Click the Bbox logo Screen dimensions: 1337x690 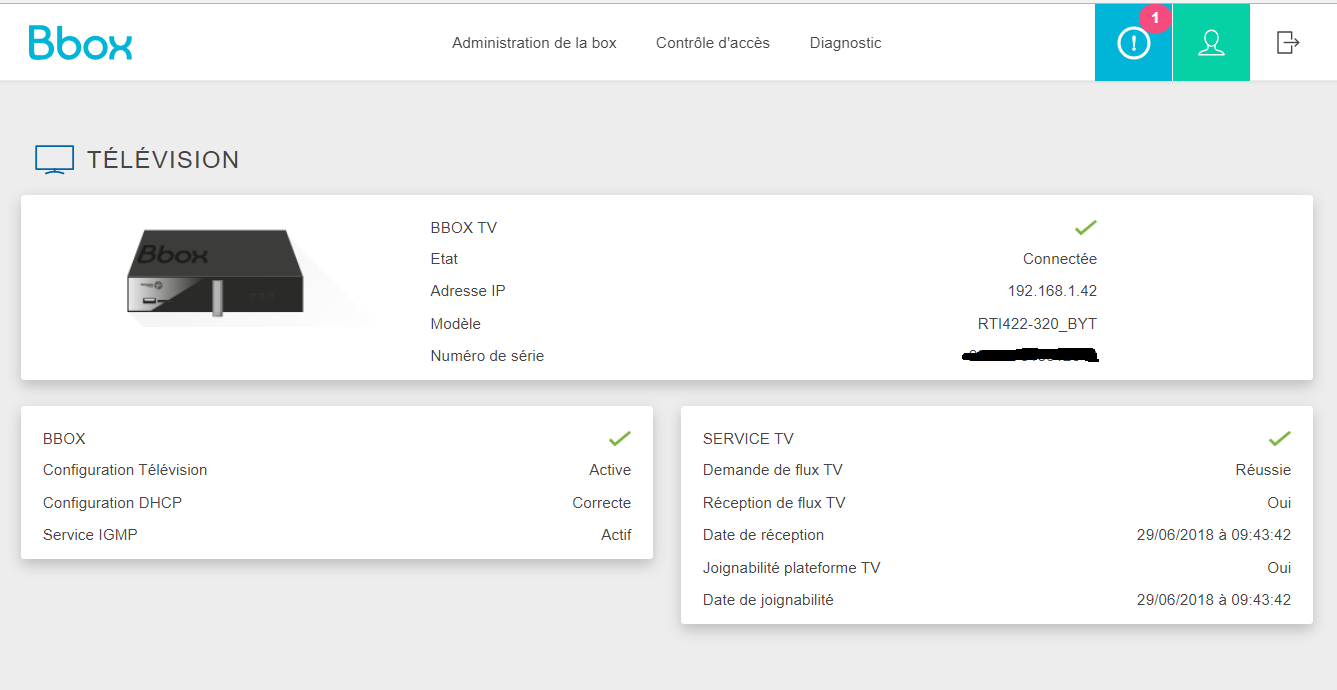pos(80,42)
